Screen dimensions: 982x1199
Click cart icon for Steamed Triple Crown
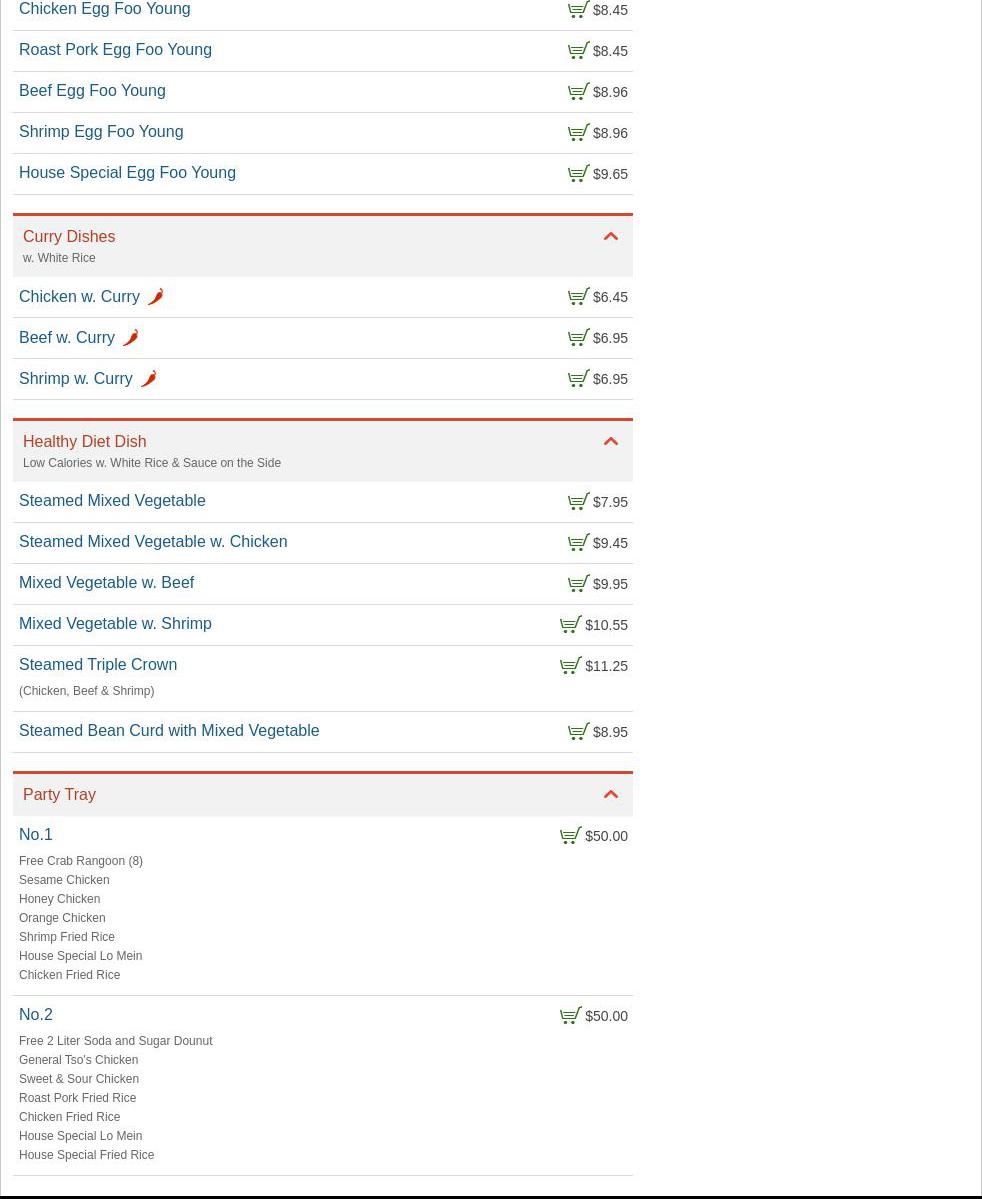(x=570, y=666)
